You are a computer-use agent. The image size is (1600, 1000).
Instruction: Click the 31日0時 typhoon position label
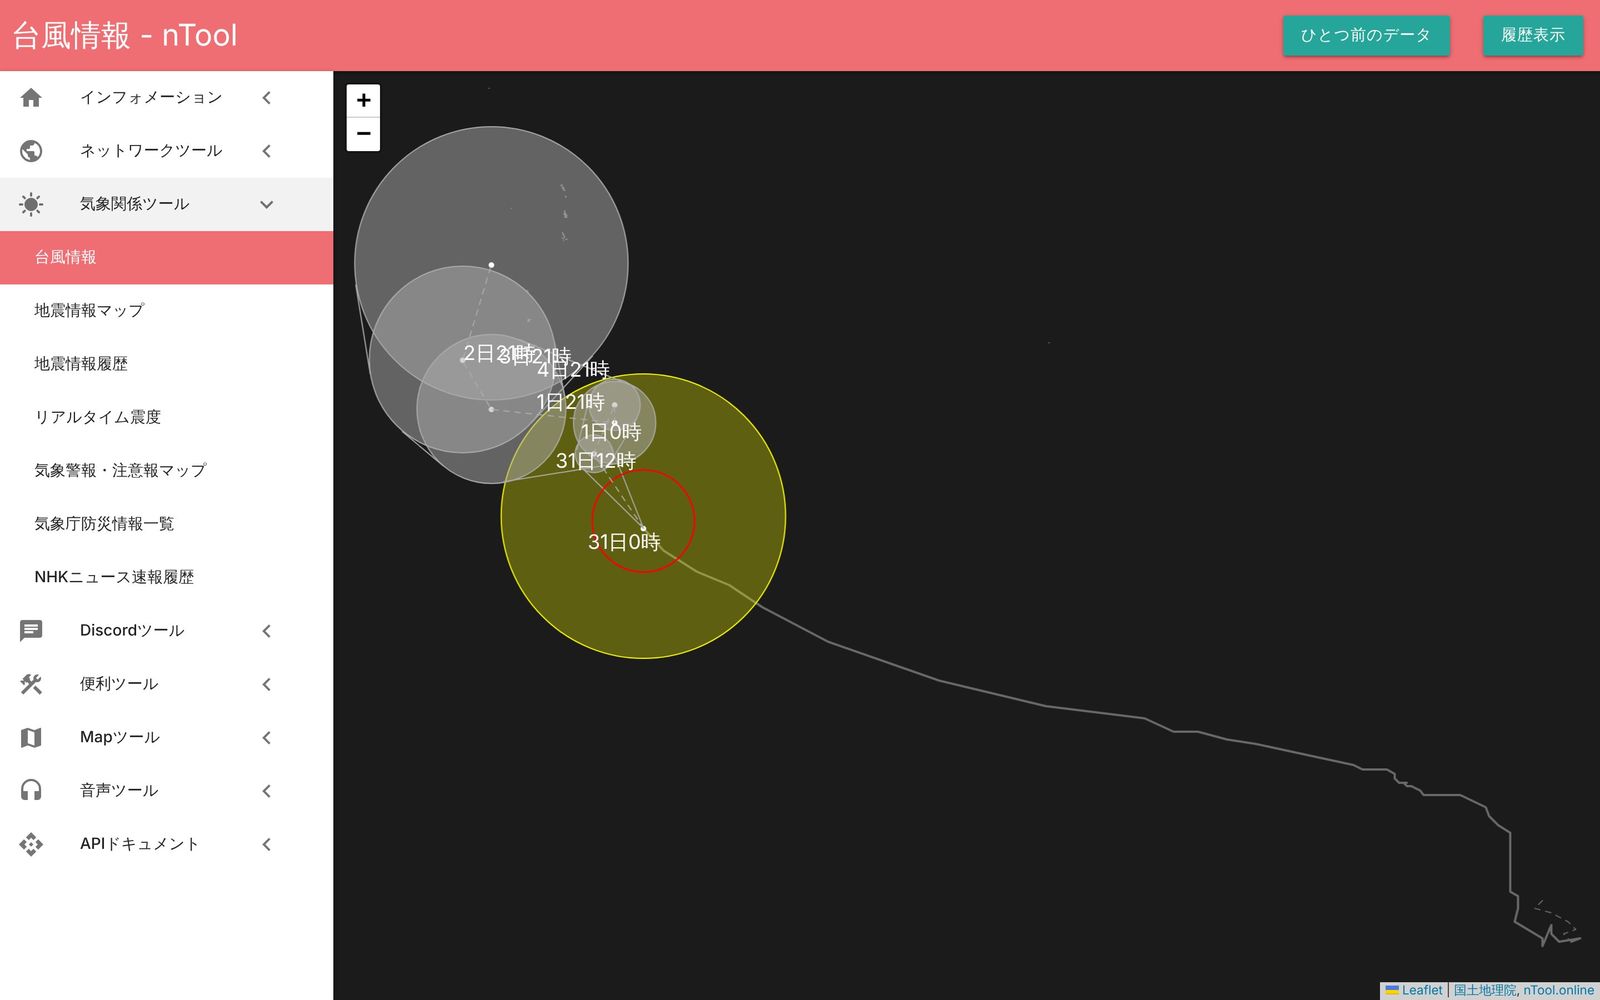tap(624, 542)
